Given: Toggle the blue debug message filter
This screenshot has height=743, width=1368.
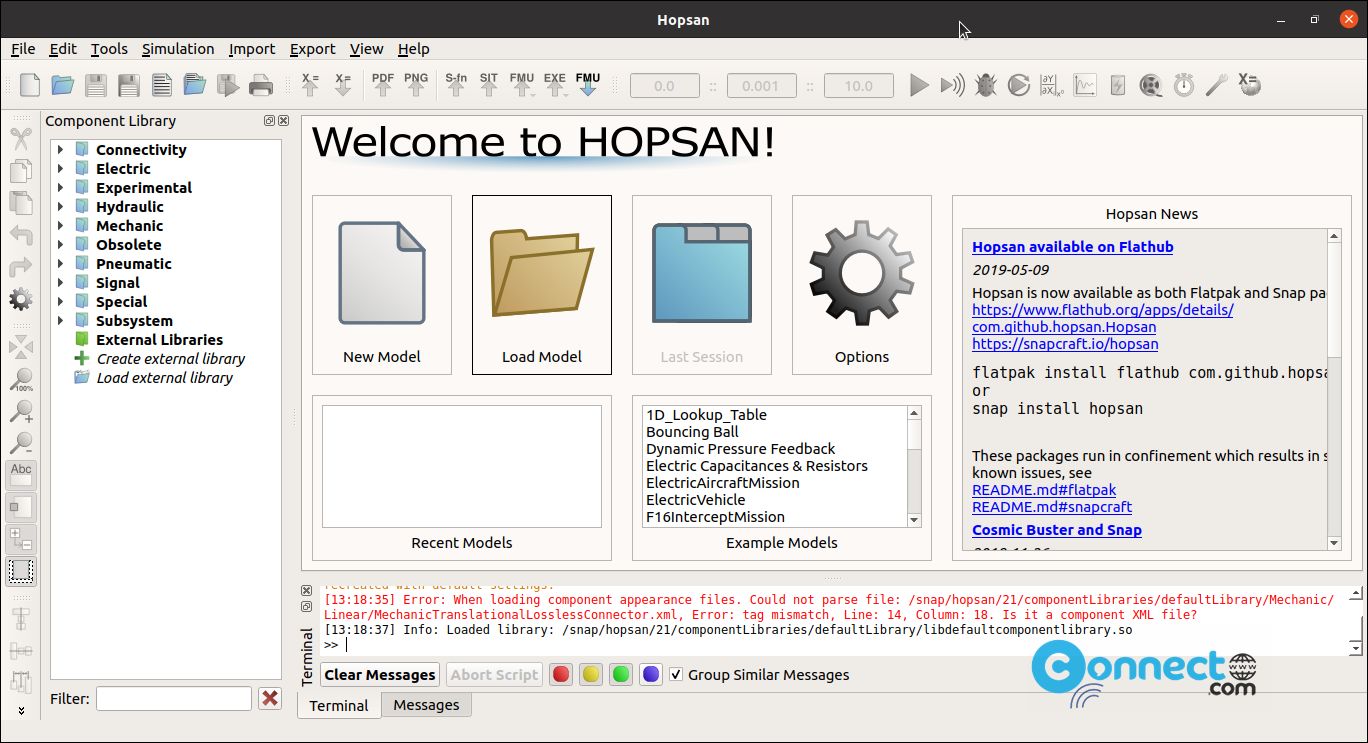Looking at the screenshot, I should [x=651, y=674].
